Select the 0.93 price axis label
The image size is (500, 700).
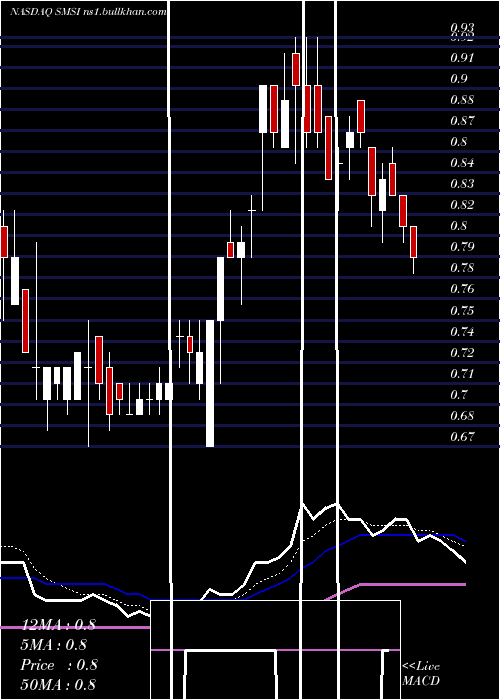tap(462, 28)
